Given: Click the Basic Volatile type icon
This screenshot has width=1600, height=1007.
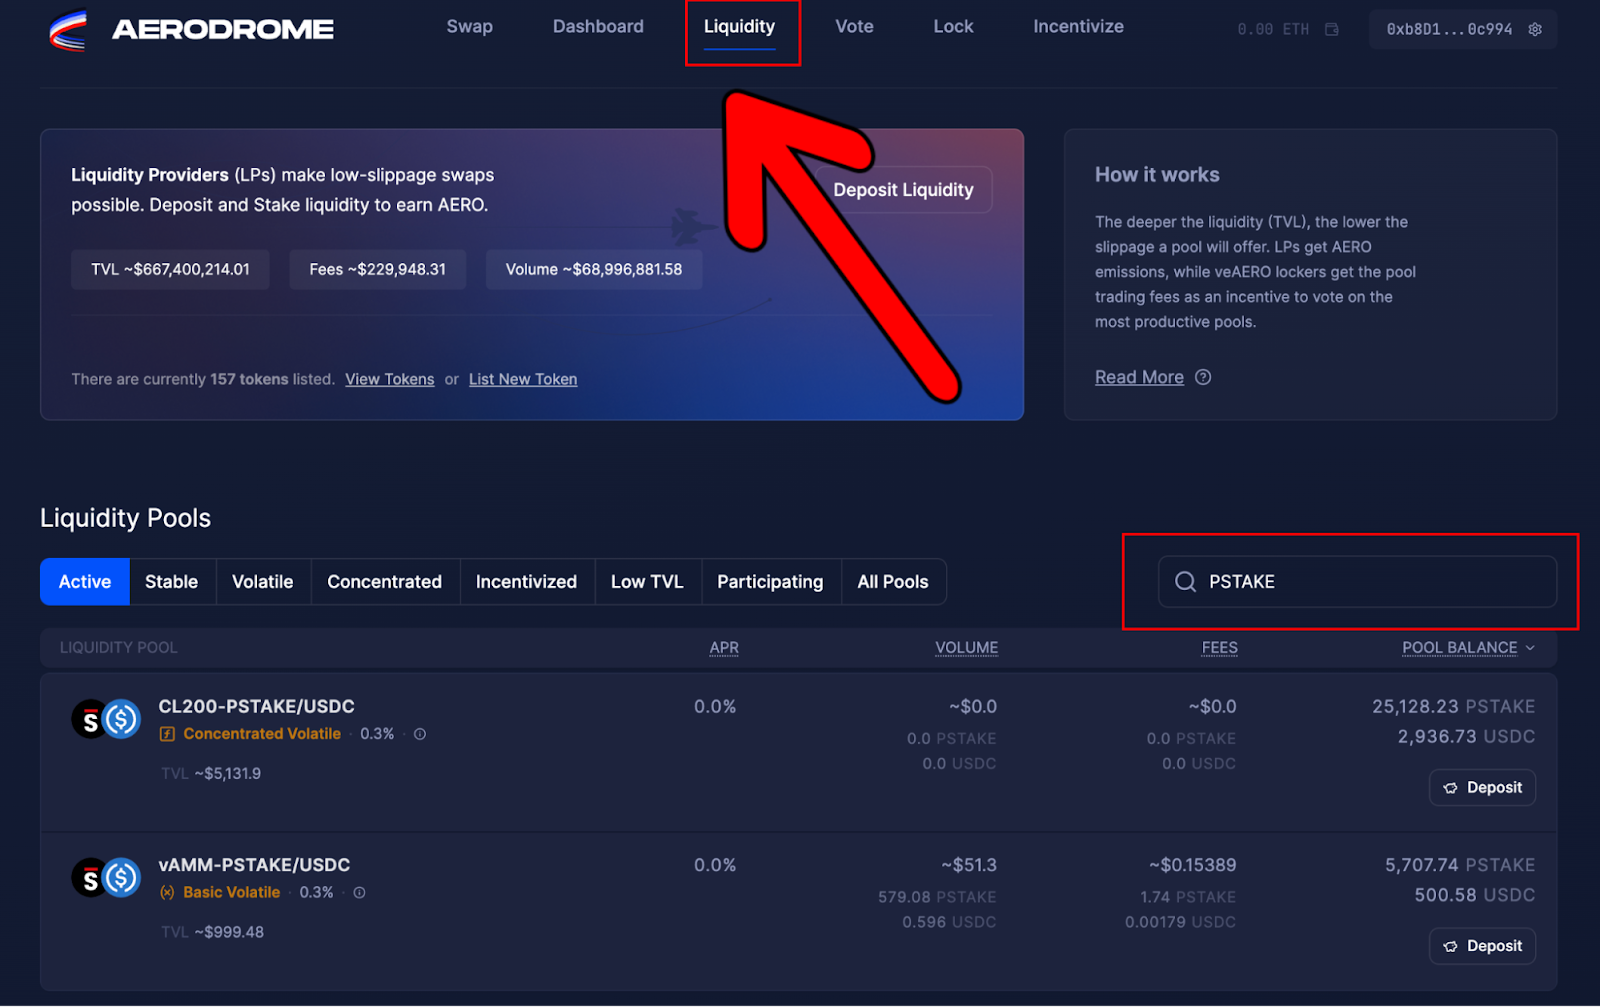Looking at the screenshot, I should point(167,892).
